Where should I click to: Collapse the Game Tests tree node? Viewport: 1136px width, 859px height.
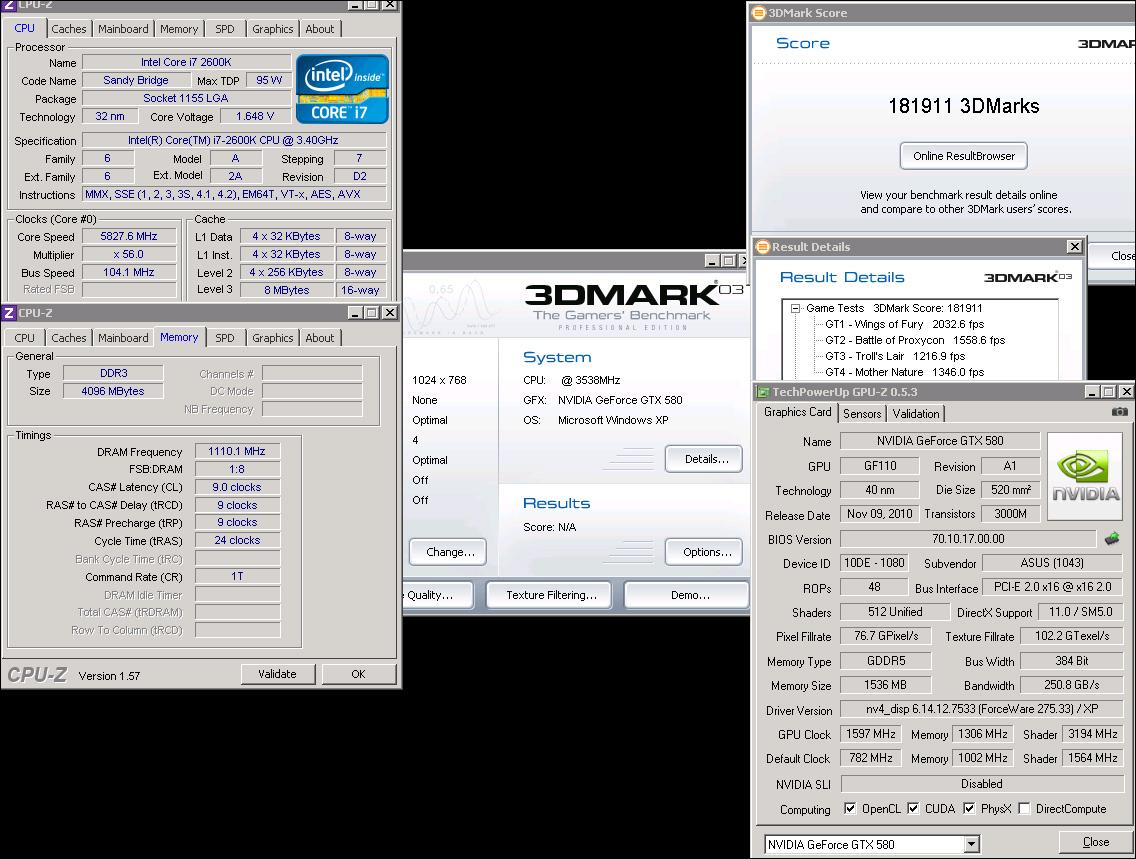[795, 309]
